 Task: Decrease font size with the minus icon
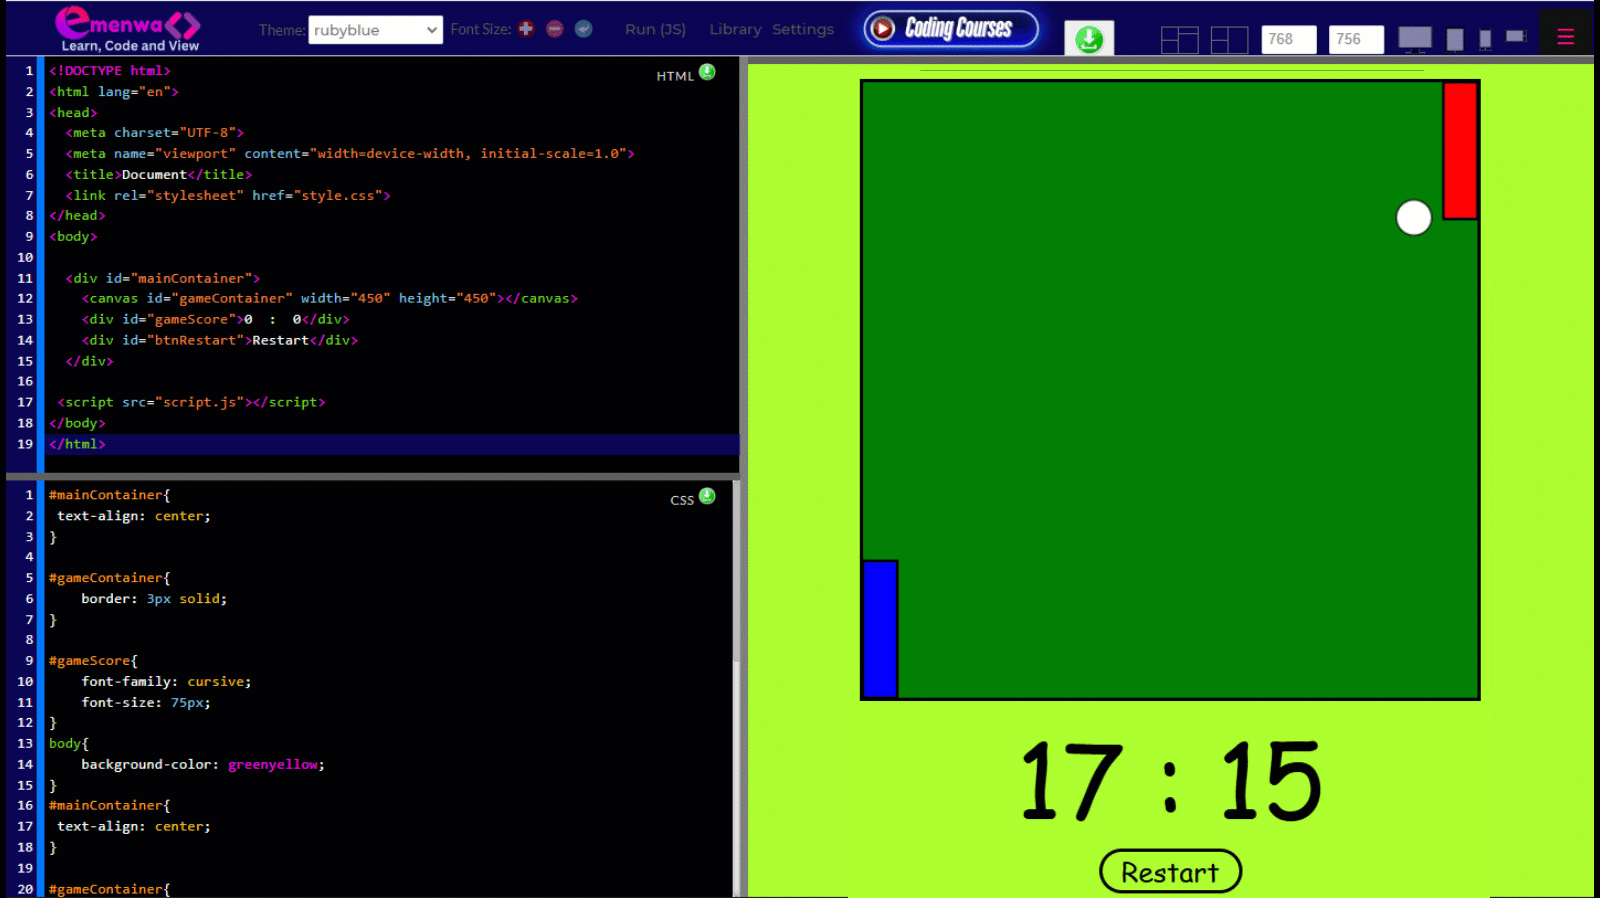pos(555,29)
